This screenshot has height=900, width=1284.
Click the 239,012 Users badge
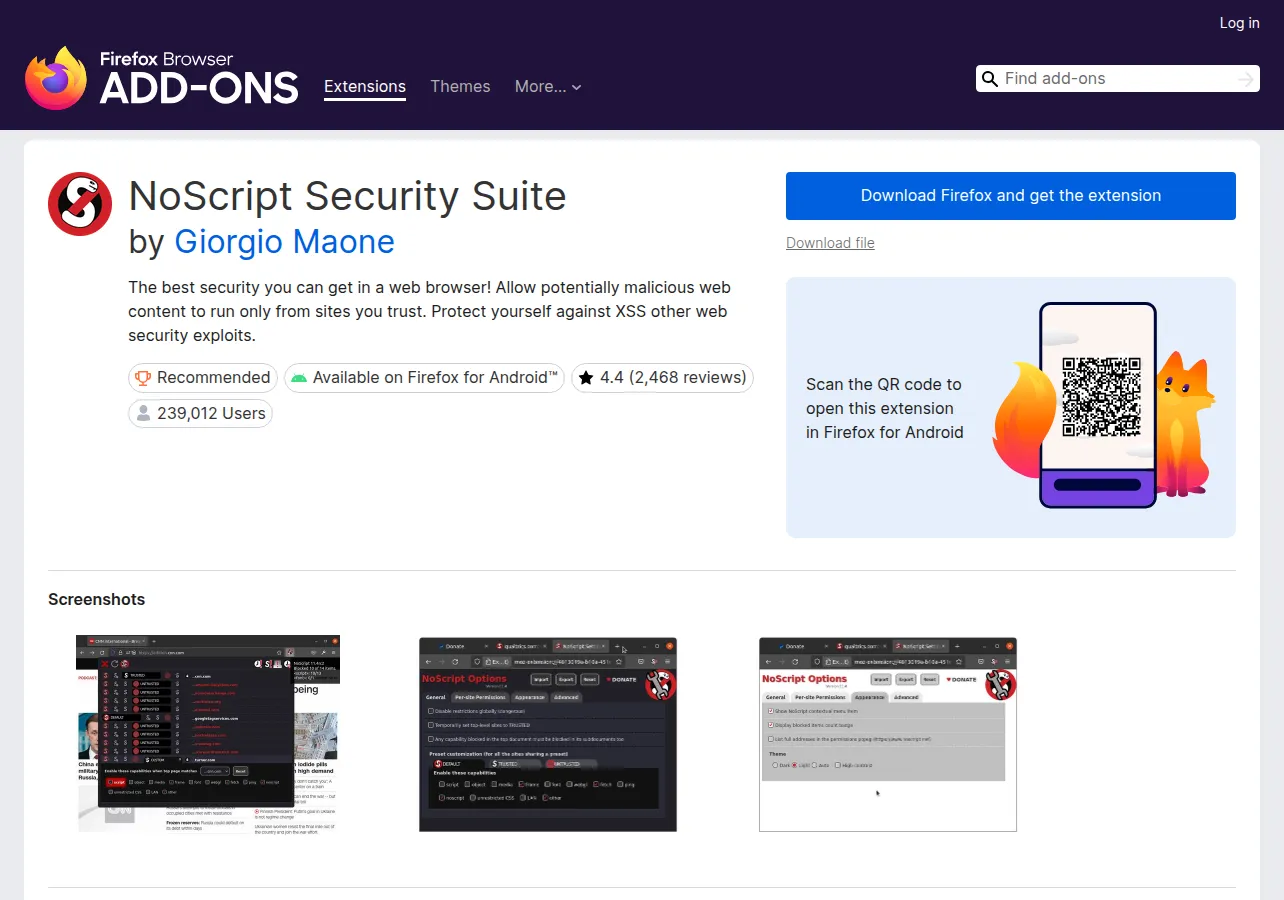pos(200,414)
